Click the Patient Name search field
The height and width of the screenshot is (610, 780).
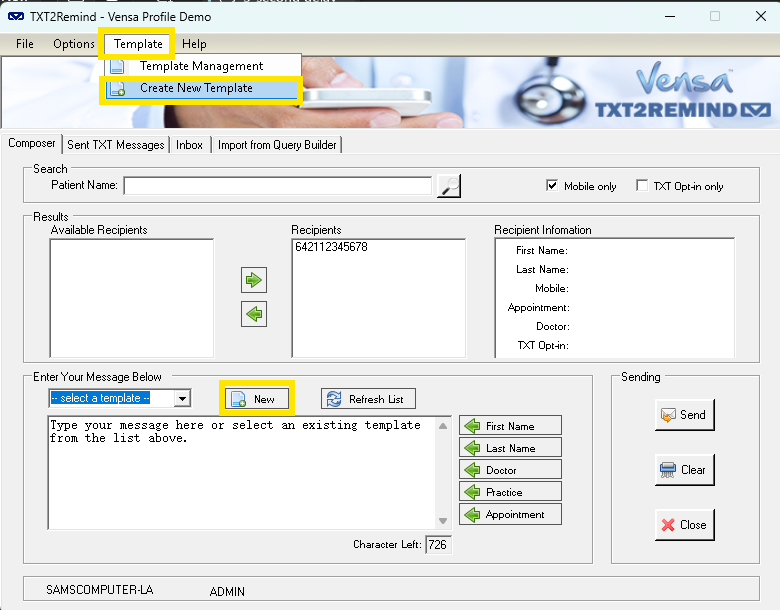278,186
